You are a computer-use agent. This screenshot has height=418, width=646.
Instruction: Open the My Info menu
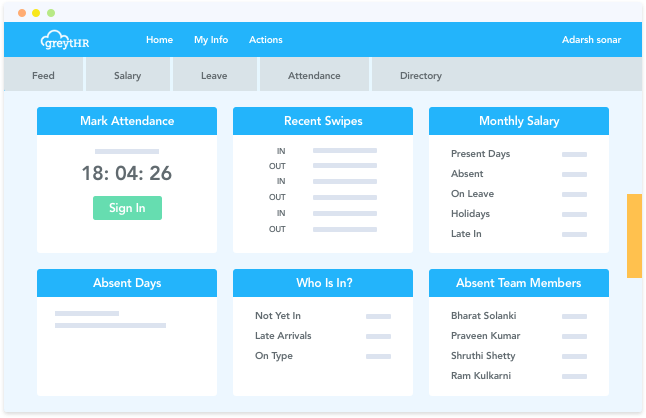(211, 40)
